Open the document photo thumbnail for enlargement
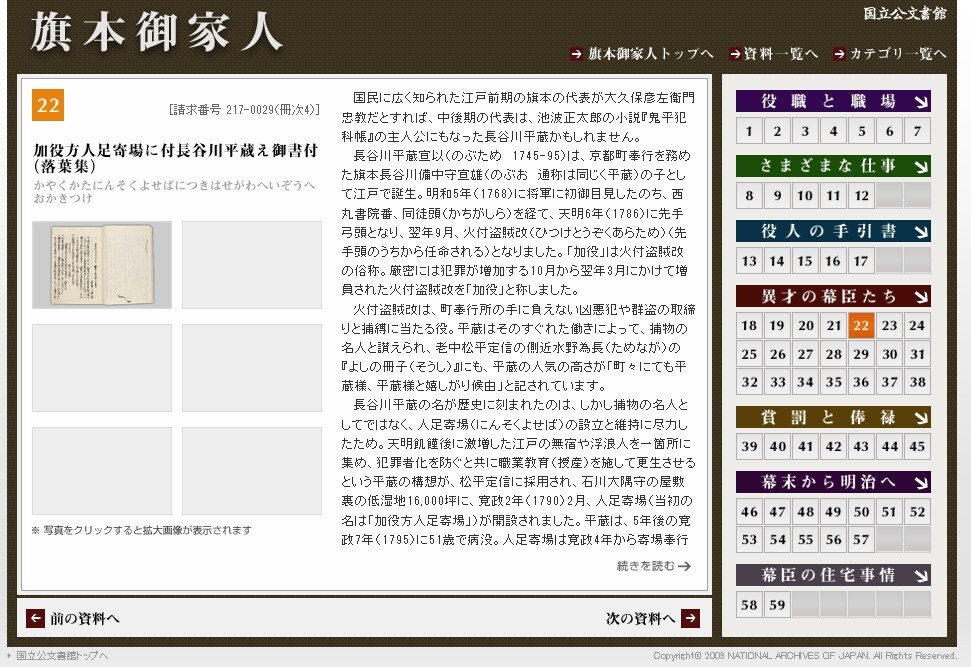Viewport: 971px width, 667px height. (100, 264)
